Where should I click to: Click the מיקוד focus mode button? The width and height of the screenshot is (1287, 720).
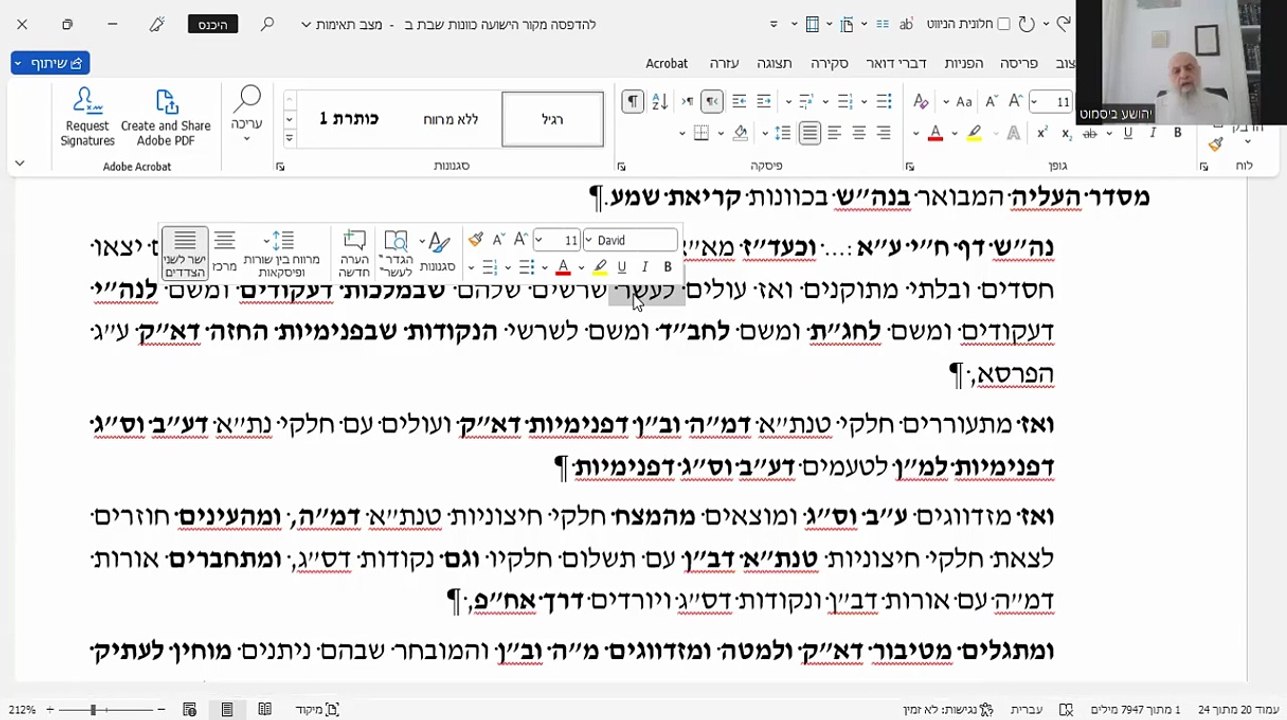tap(317, 709)
